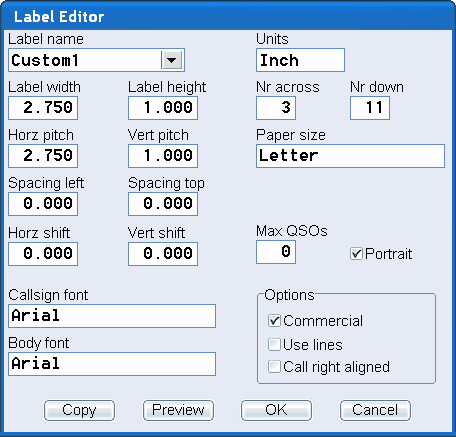Viewport: 456px width, 437px height.
Task: Choose the Body font field
Action: coord(112,364)
